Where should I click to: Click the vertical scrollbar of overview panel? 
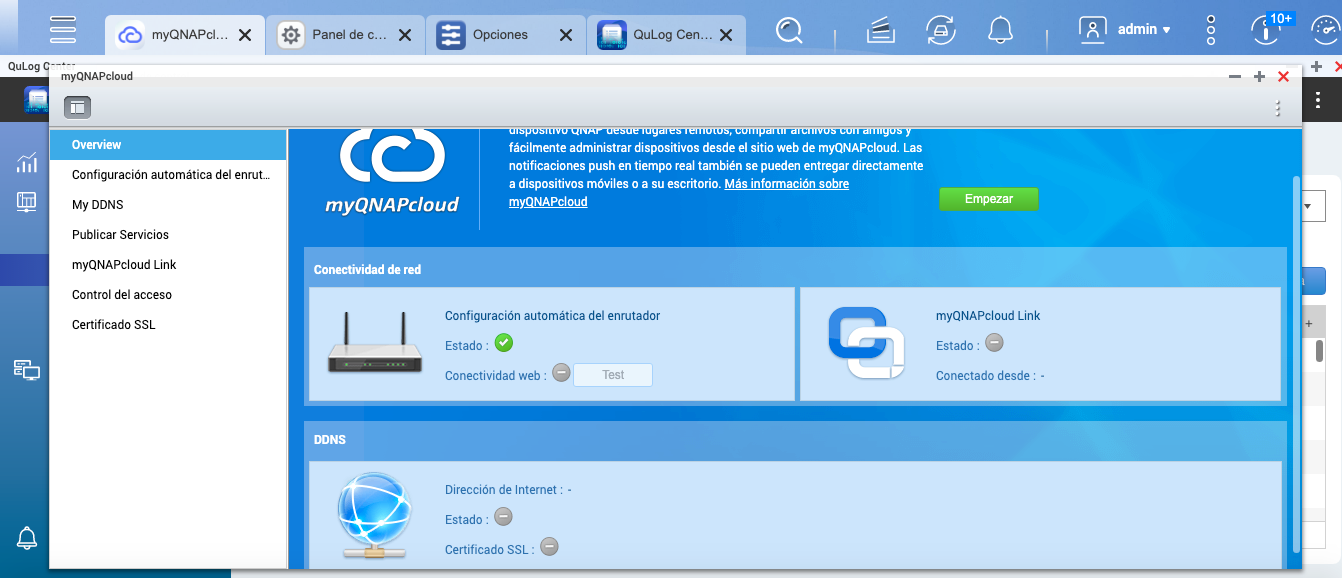(x=1297, y=360)
